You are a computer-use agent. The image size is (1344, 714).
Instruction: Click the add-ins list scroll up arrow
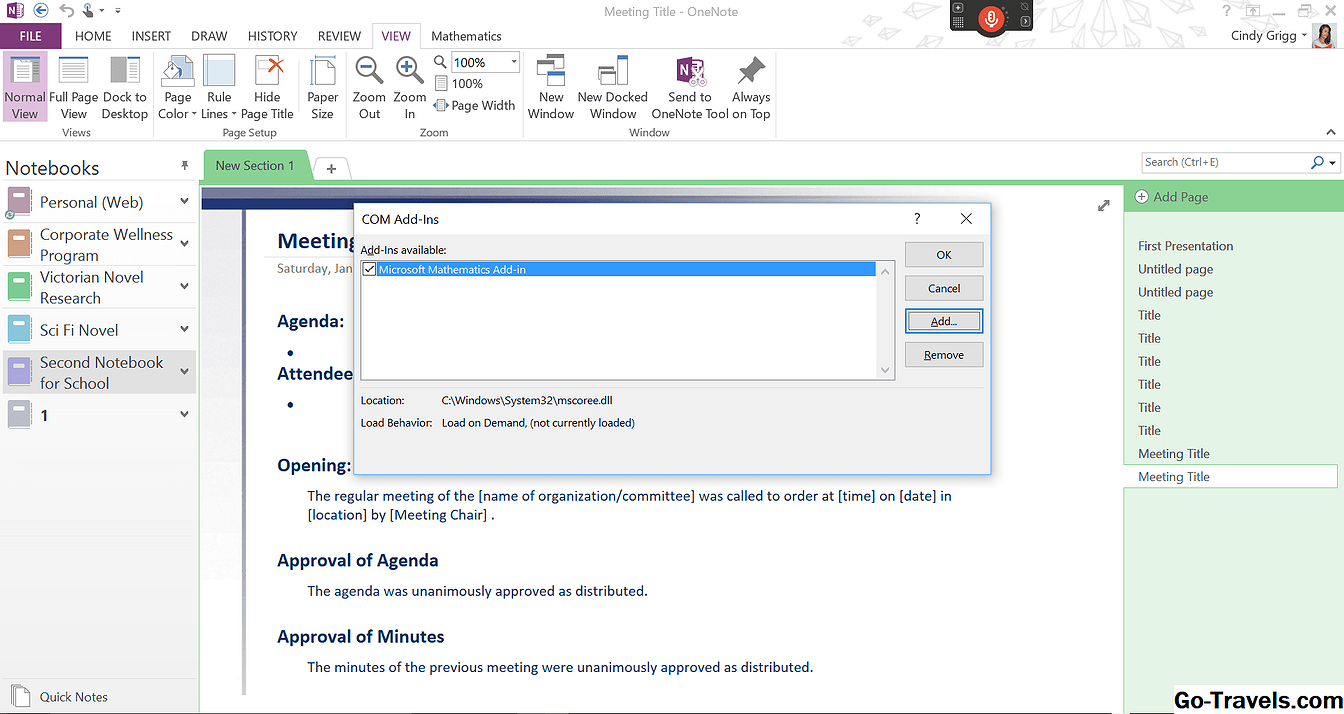(x=885, y=271)
